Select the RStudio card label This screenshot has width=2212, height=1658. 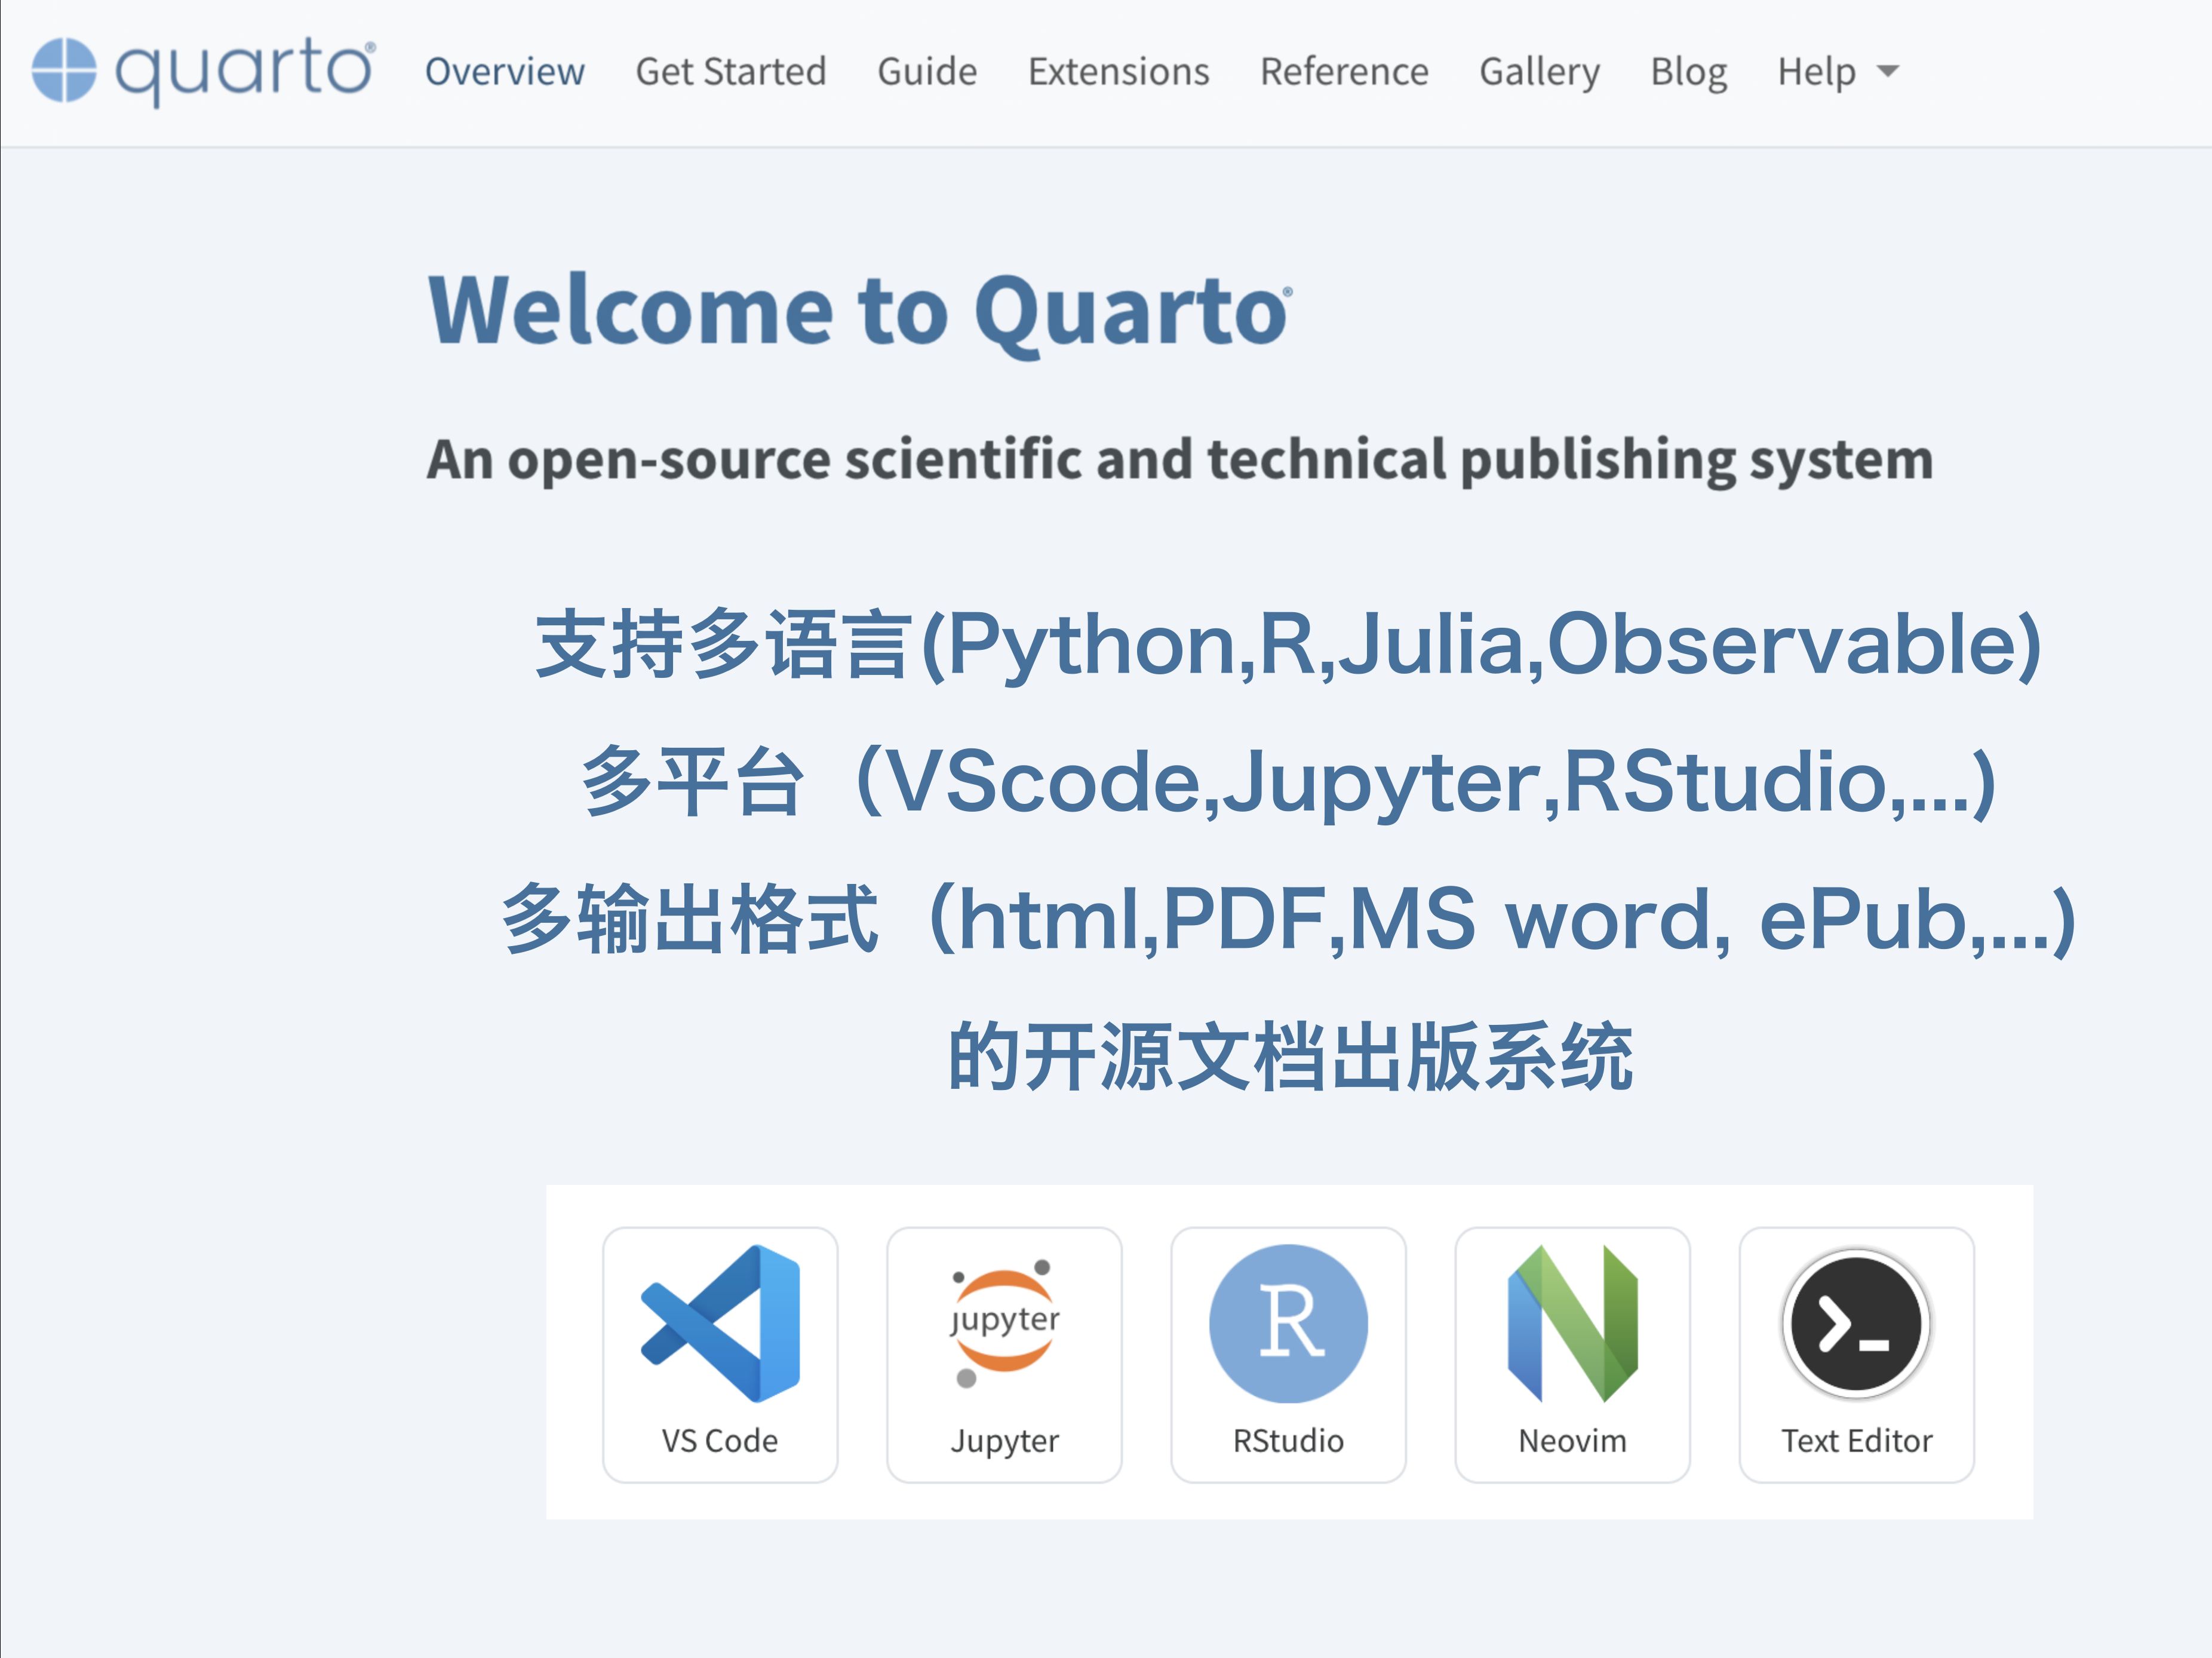coord(1288,1440)
